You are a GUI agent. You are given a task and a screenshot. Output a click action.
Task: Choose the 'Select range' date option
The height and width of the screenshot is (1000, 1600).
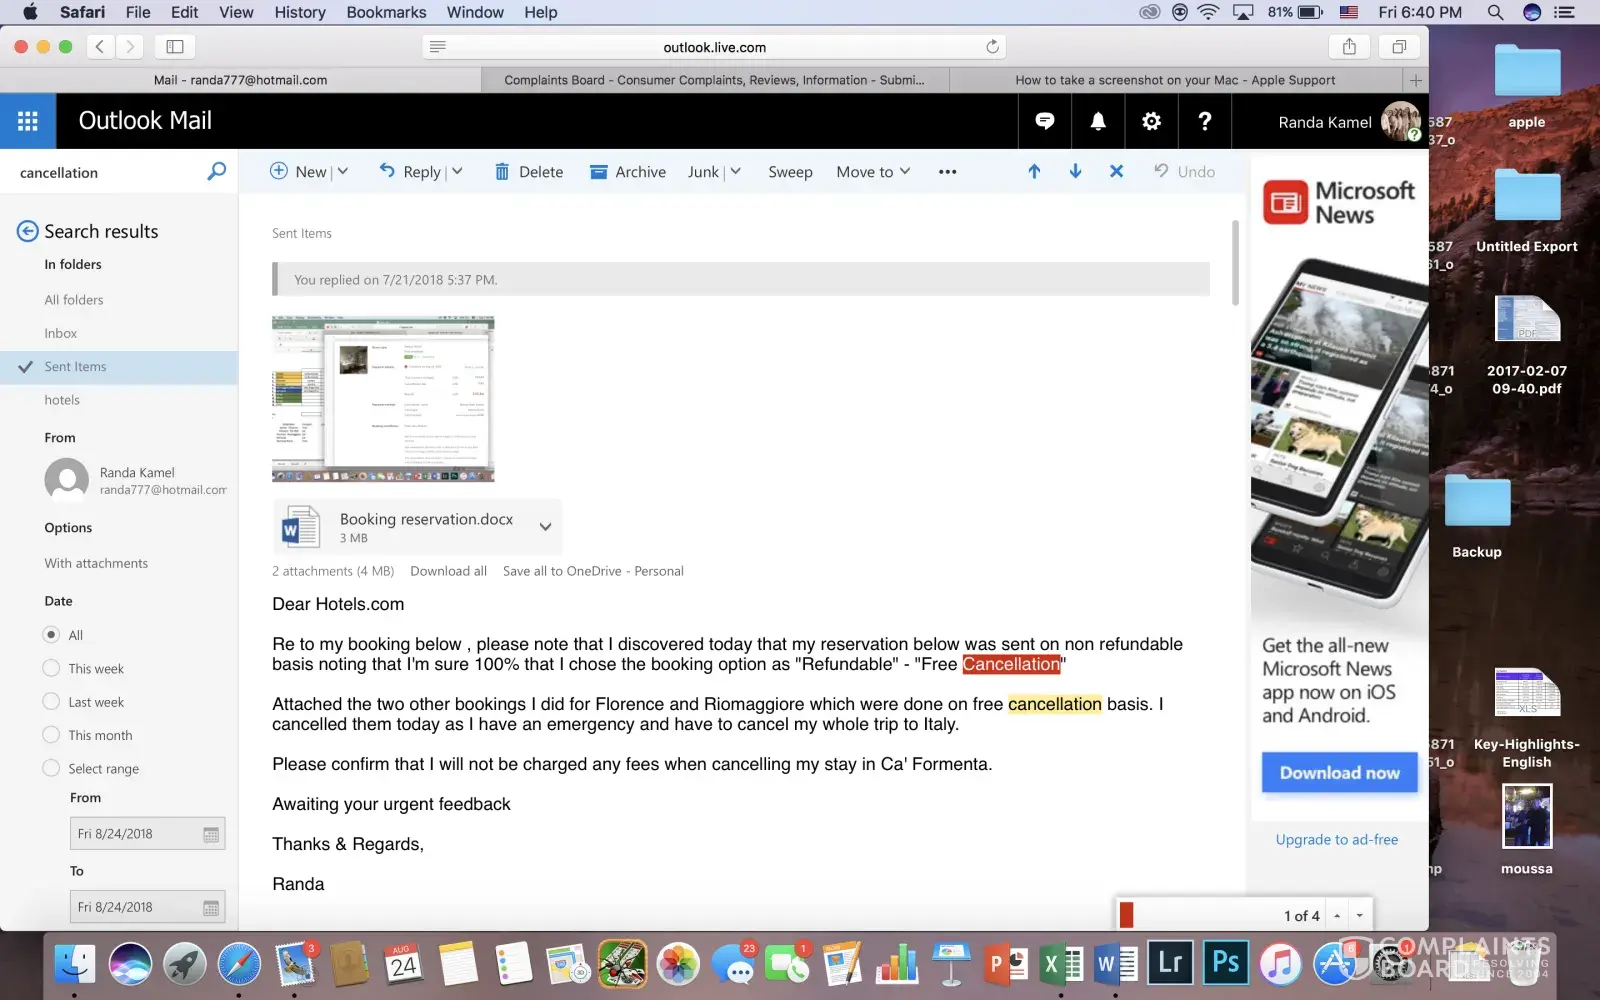coord(51,768)
